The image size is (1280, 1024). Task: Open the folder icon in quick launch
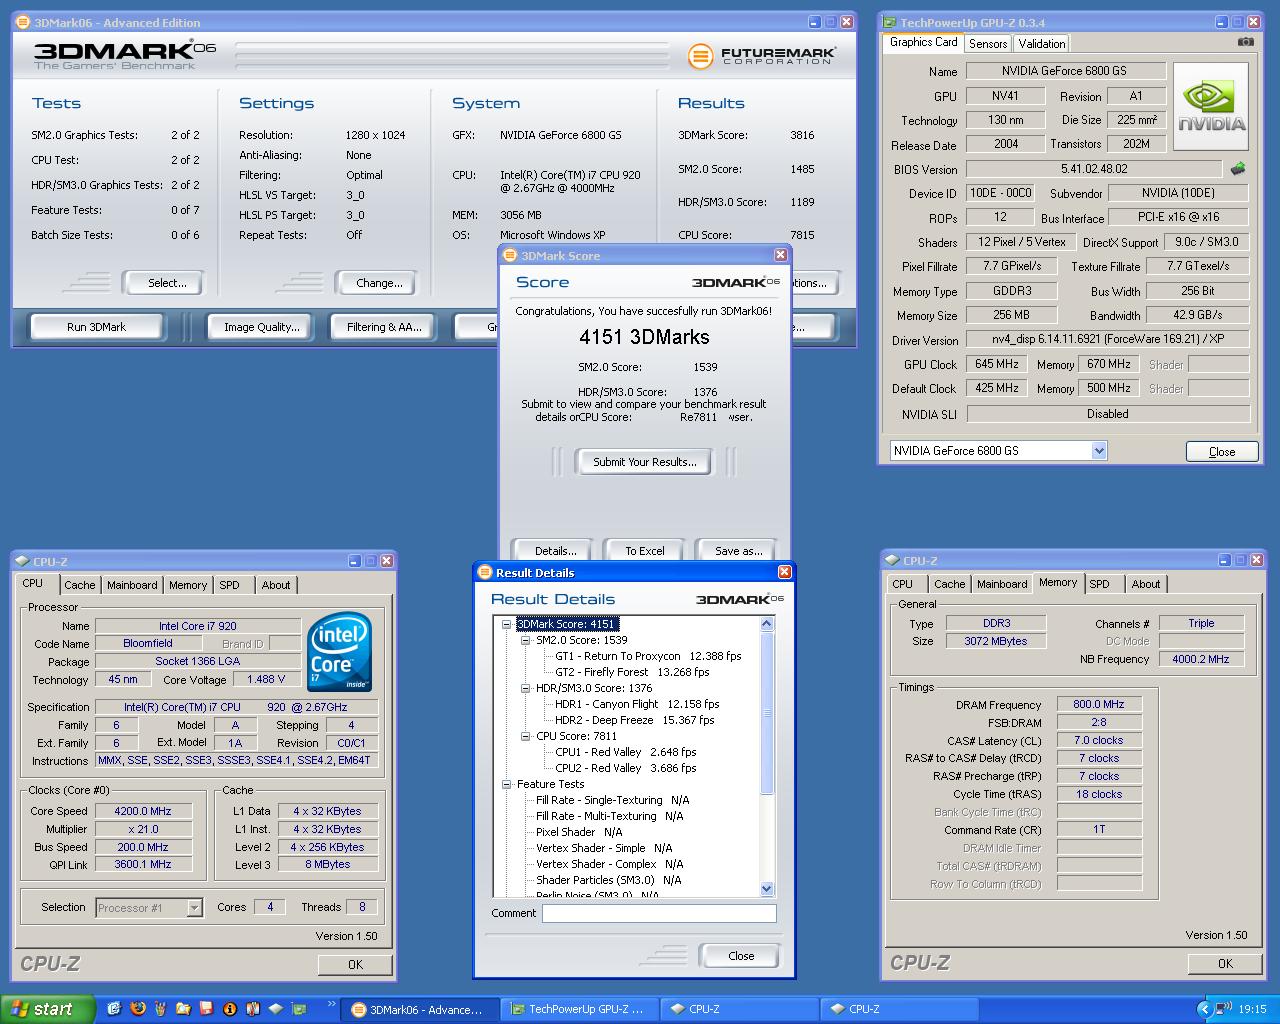pyautogui.click(x=183, y=1009)
